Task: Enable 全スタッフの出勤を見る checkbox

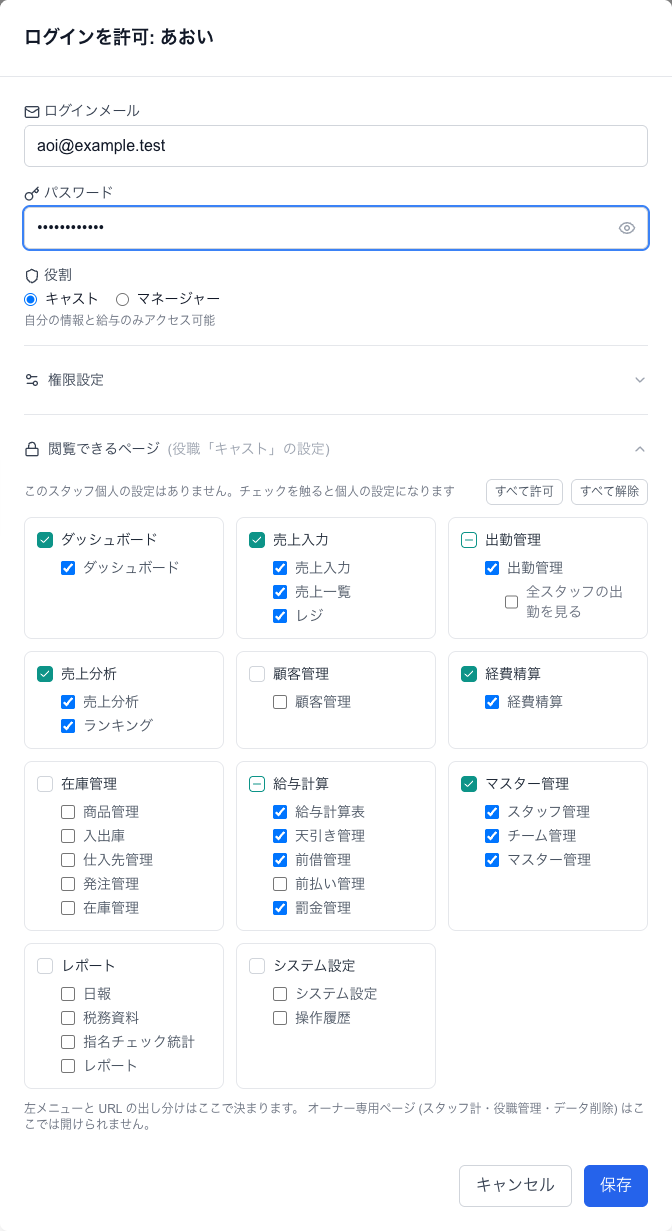Action: [x=512, y=602]
